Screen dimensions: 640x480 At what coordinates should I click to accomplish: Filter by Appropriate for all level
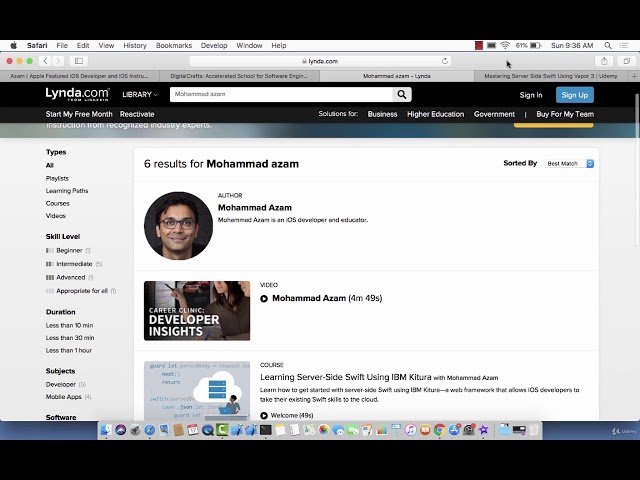(81, 291)
